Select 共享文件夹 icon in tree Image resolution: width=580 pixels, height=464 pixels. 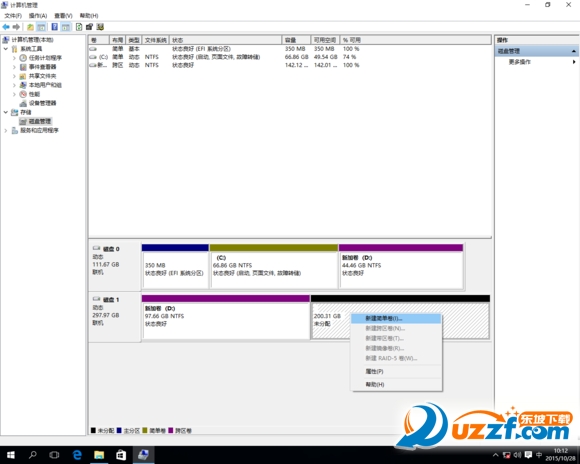point(23,76)
